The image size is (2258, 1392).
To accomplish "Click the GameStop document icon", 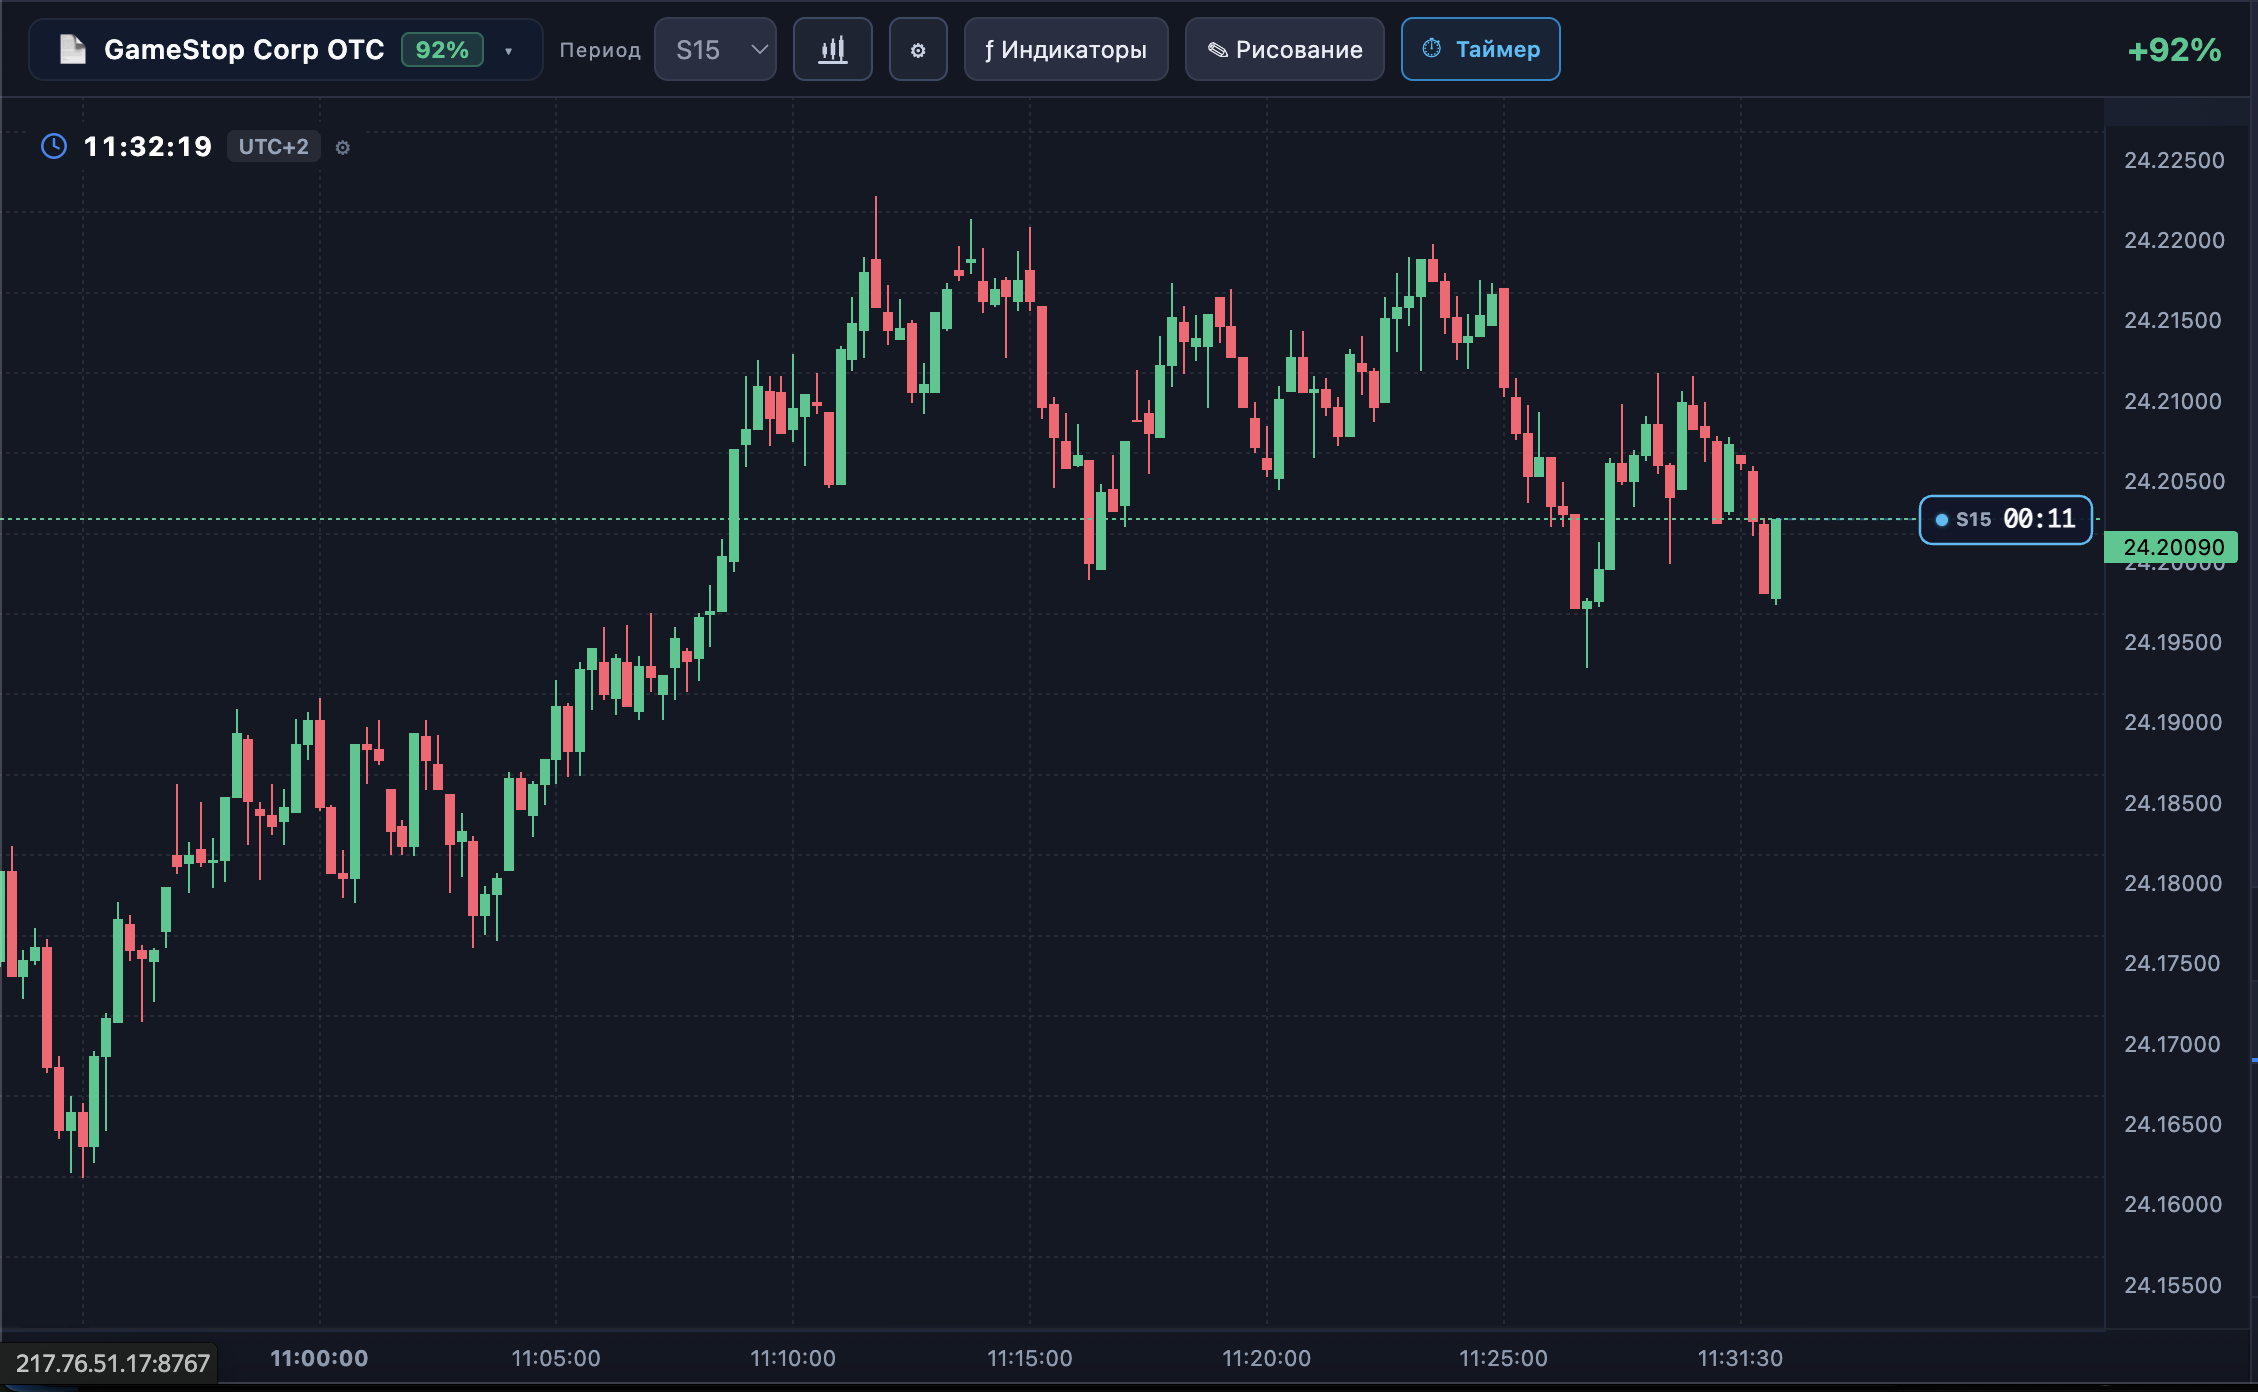I will (x=73, y=49).
